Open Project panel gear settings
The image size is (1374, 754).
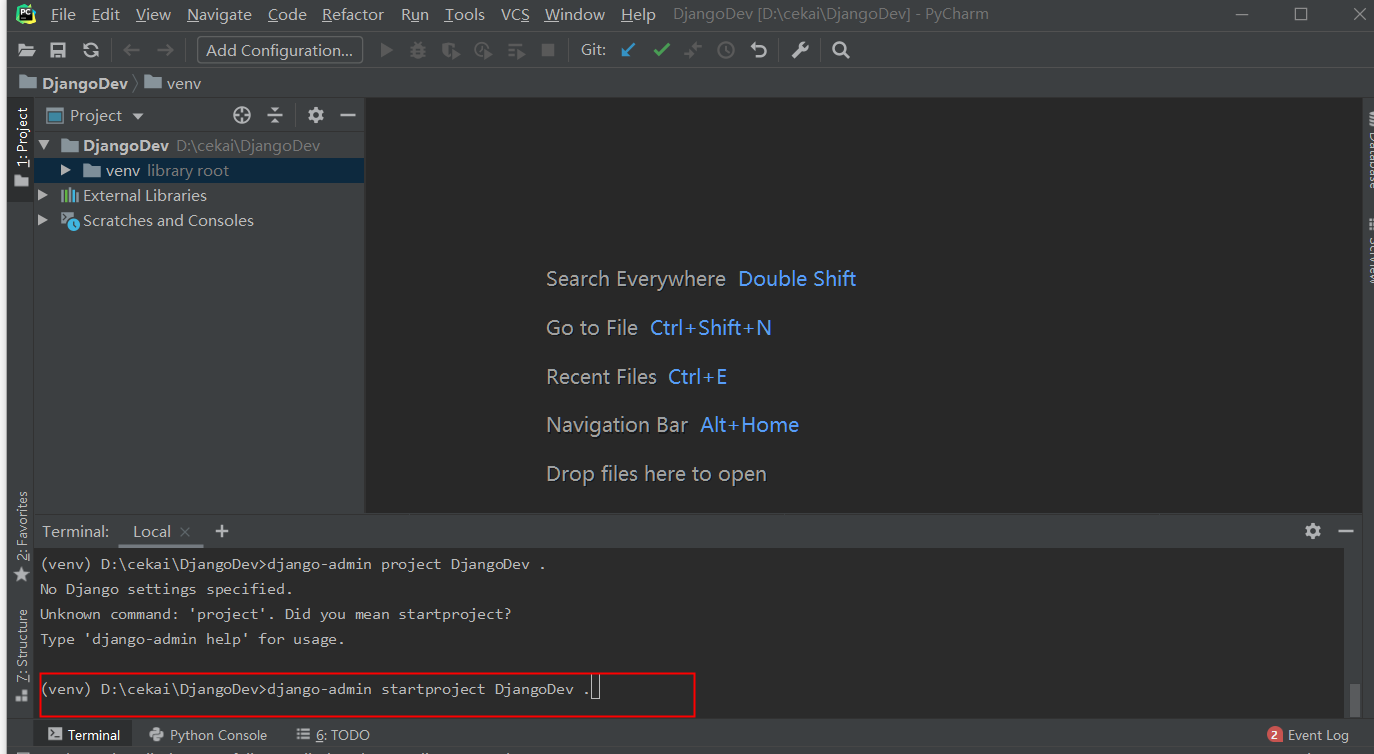316,115
